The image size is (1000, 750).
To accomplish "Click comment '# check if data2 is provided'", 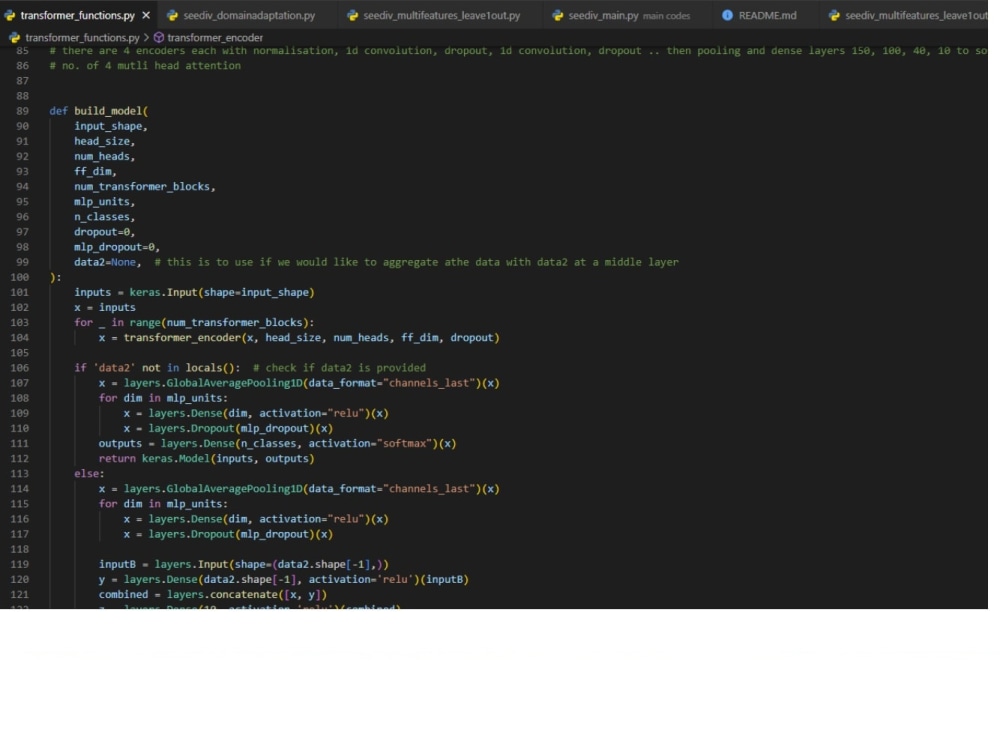I will point(339,368).
